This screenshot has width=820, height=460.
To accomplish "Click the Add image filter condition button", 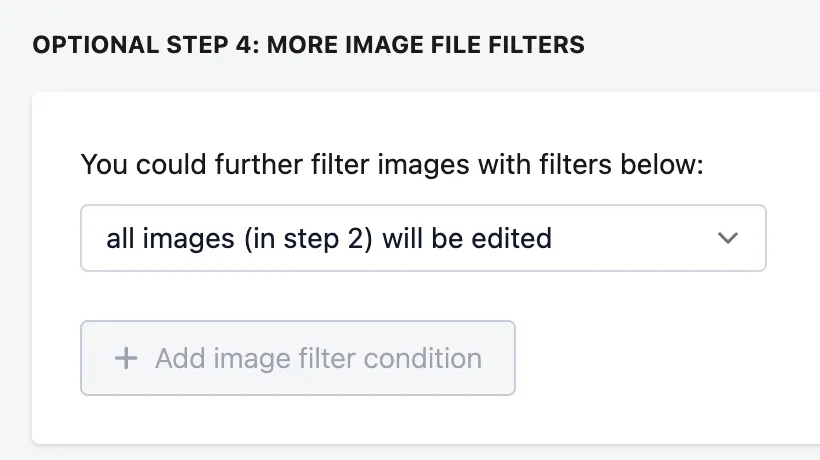I will 298,358.
